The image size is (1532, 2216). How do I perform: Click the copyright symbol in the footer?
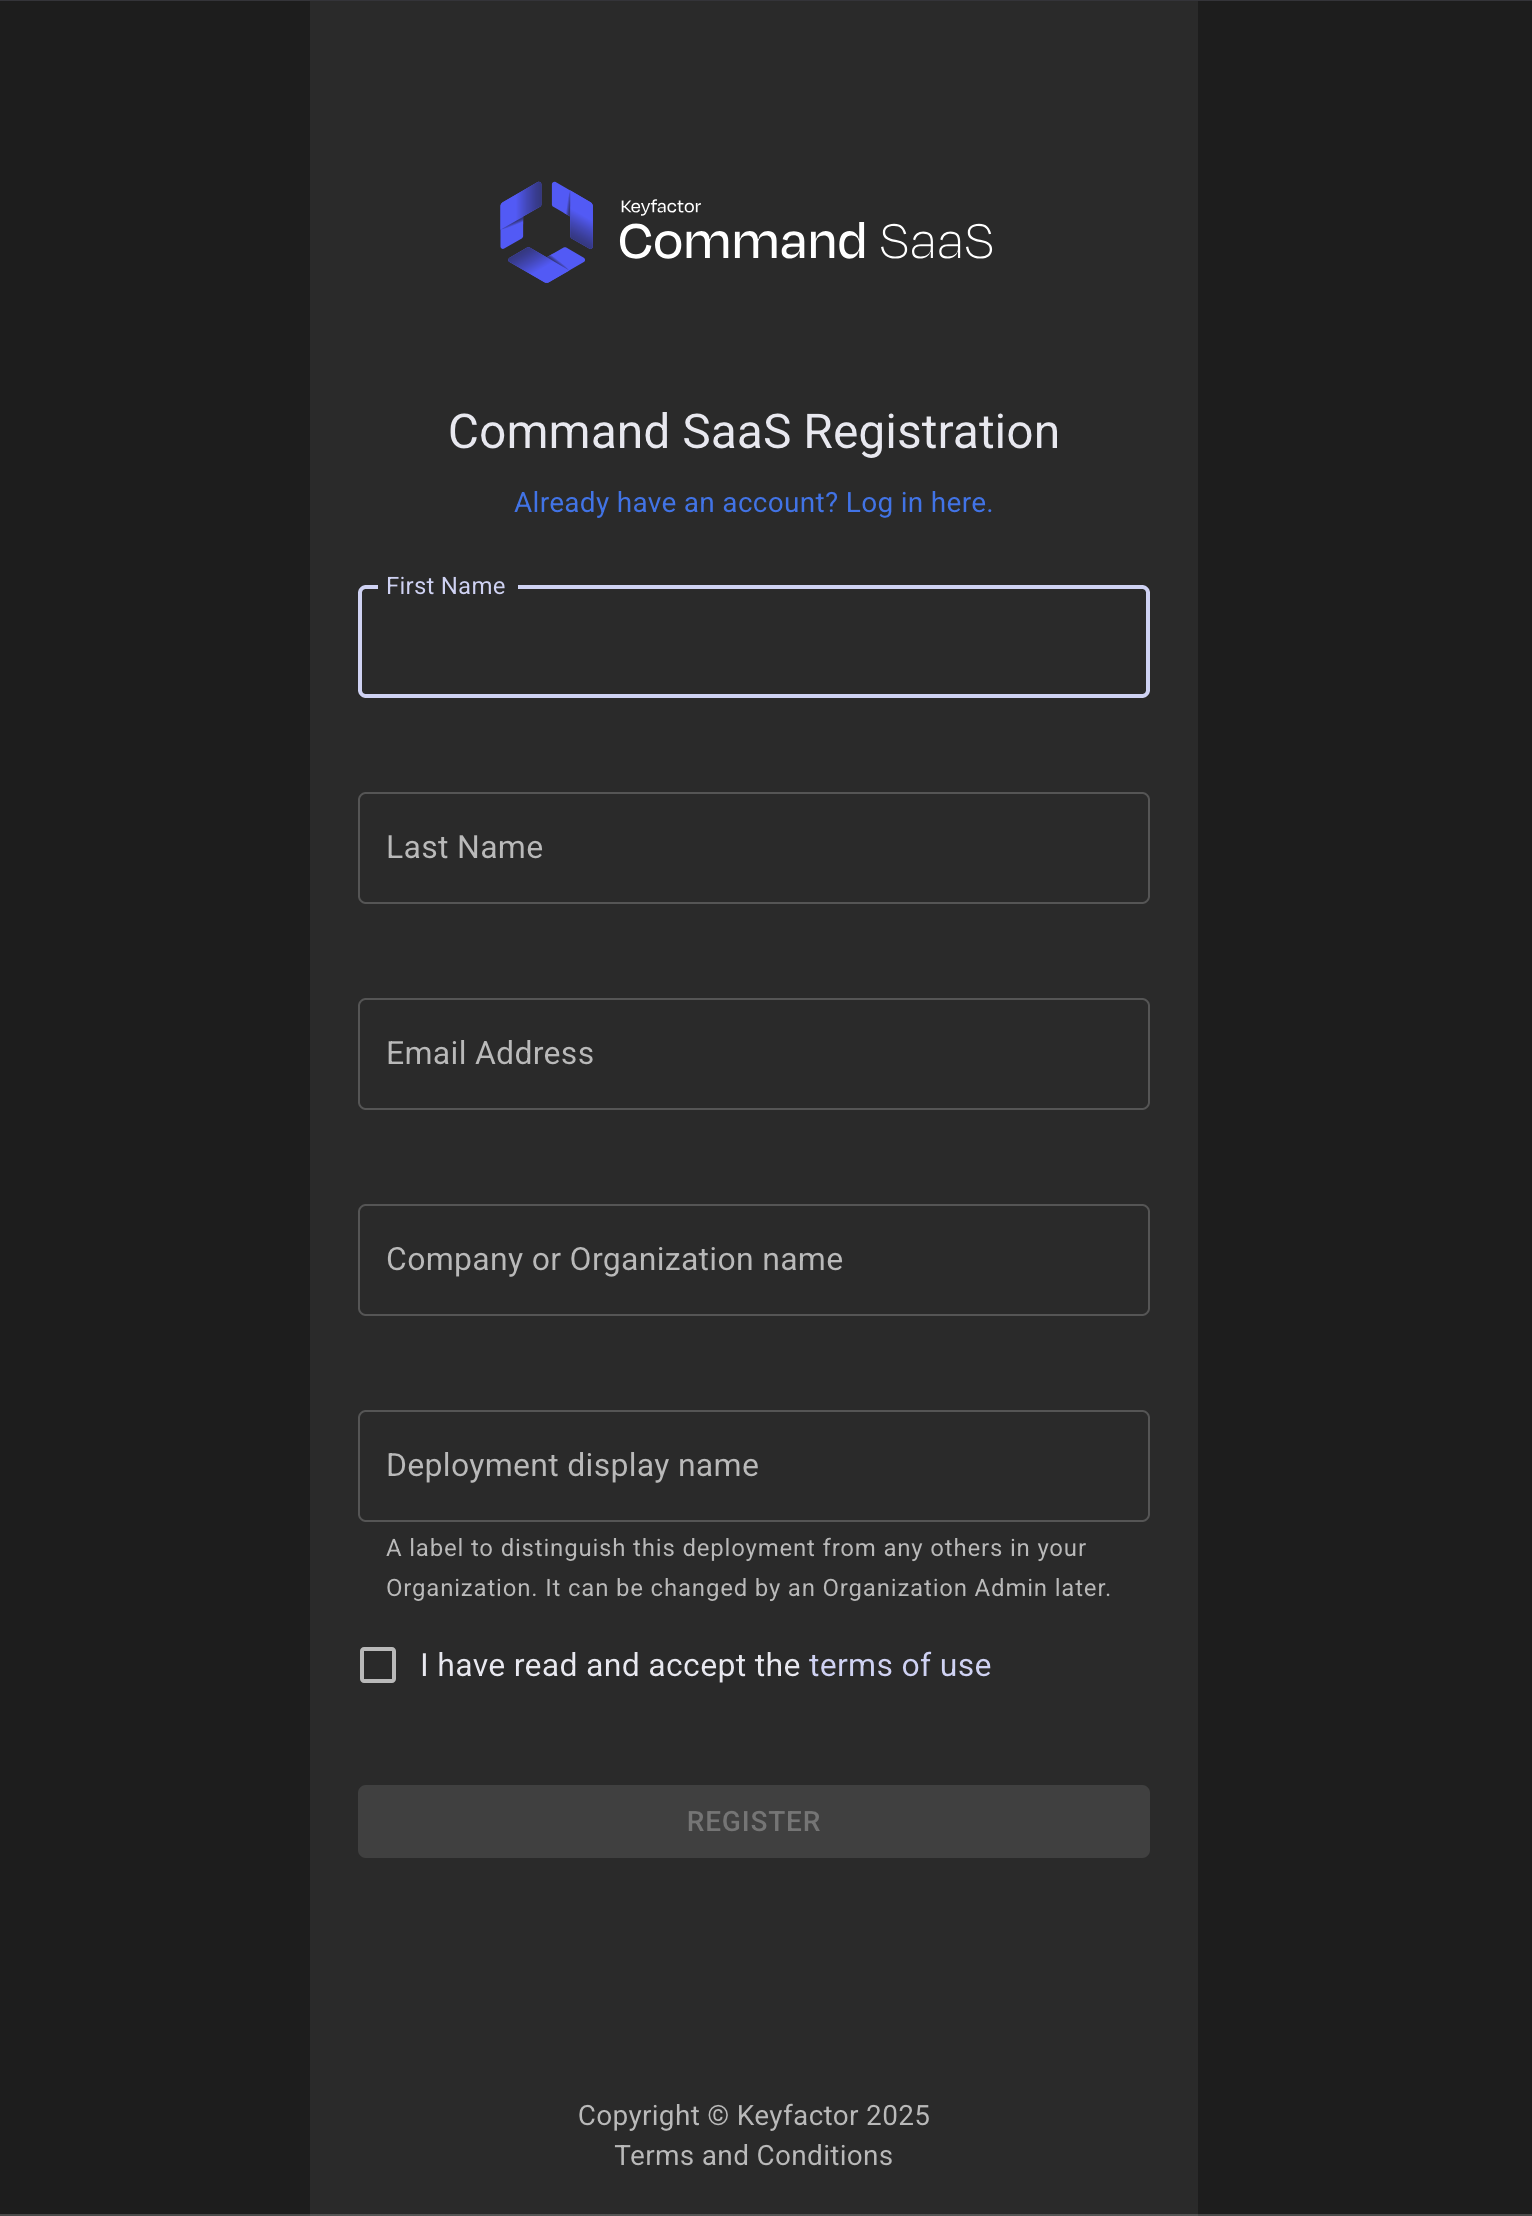[x=718, y=2115]
